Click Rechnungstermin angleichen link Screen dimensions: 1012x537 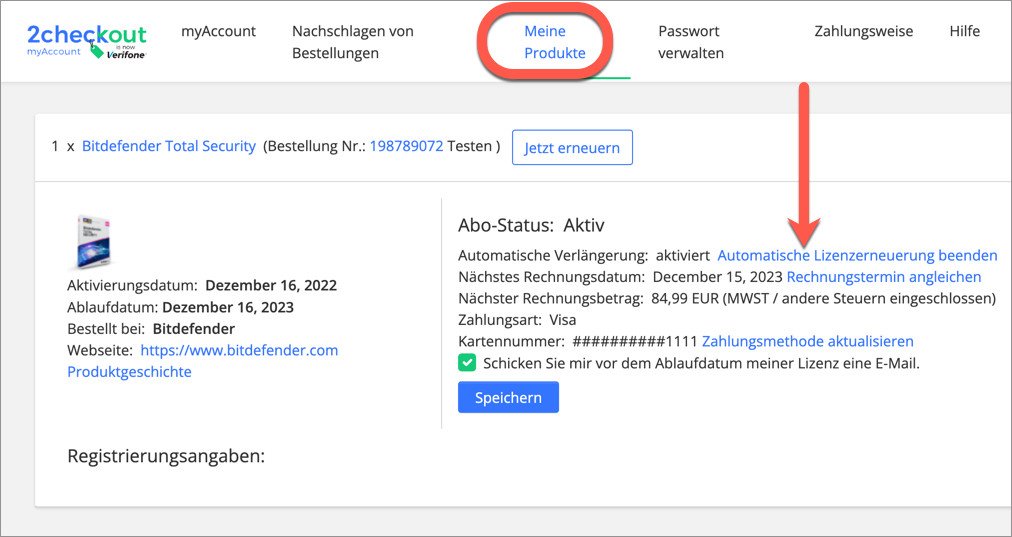pos(884,277)
